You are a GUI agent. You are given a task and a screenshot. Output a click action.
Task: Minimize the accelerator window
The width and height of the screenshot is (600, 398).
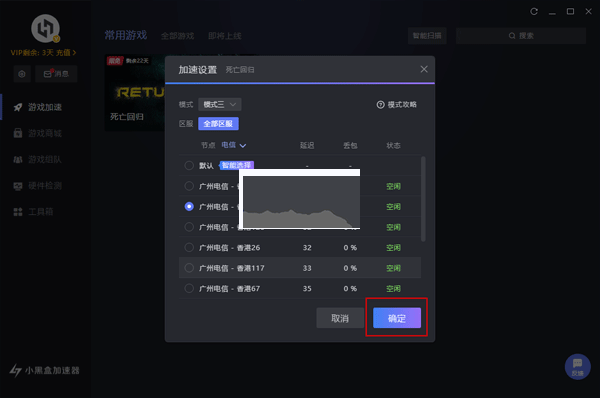pyautogui.click(x=552, y=12)
